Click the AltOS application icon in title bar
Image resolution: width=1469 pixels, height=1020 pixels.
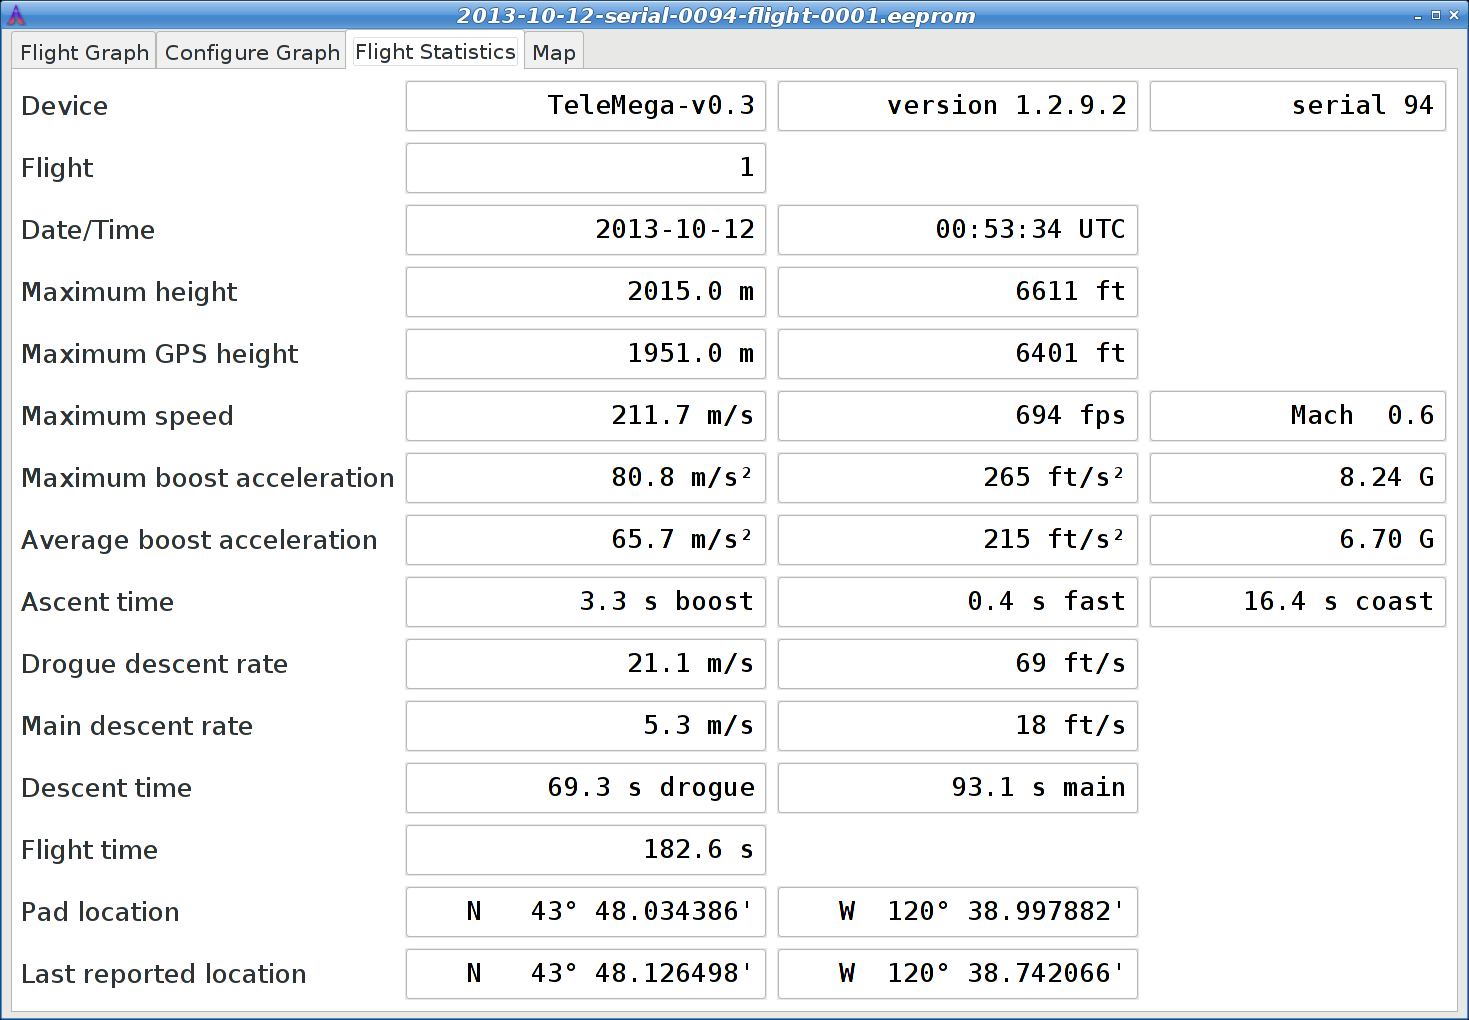click(x=16, y=15)
